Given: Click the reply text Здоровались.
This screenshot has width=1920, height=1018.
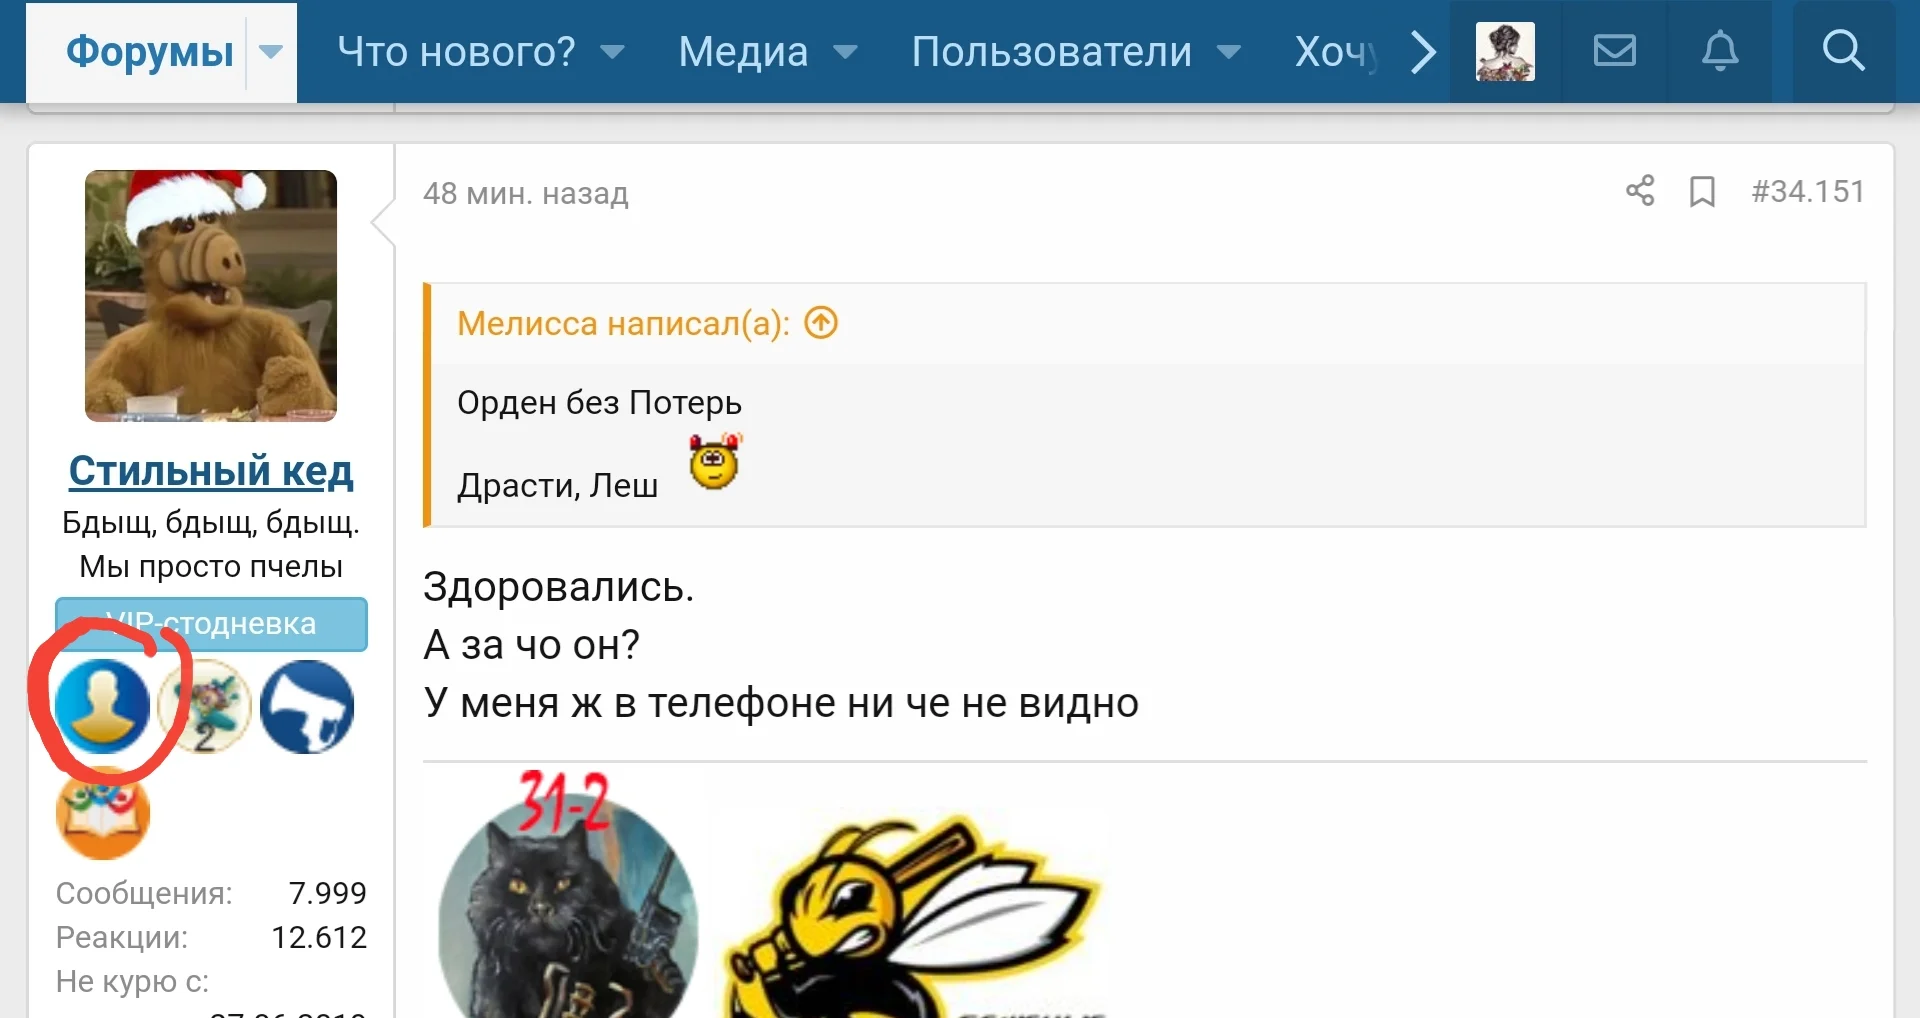Looking at the screenshot, I should (558, 587).
